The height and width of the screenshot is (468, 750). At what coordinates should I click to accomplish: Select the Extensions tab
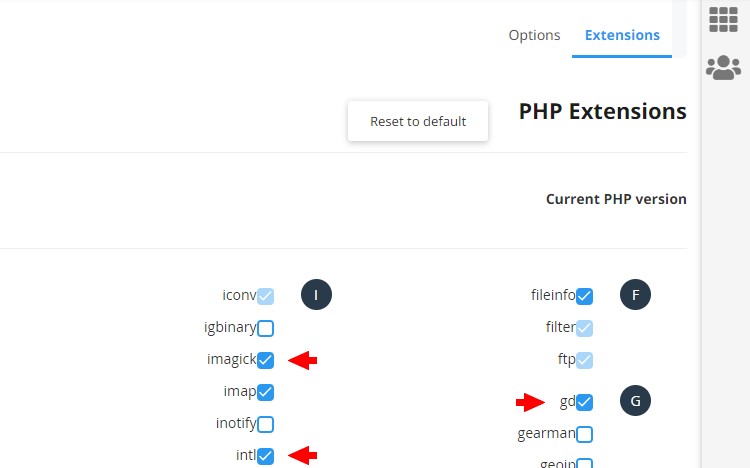(622, 35)
